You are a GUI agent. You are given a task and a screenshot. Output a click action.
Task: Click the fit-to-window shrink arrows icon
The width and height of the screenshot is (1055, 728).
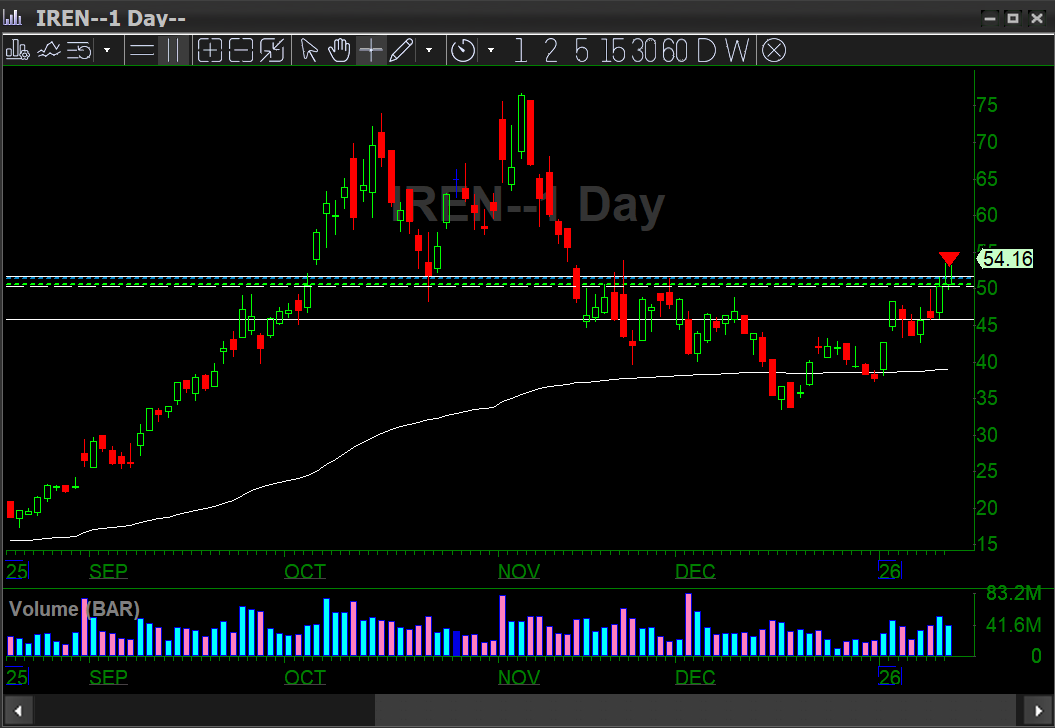tap(272, 50)
